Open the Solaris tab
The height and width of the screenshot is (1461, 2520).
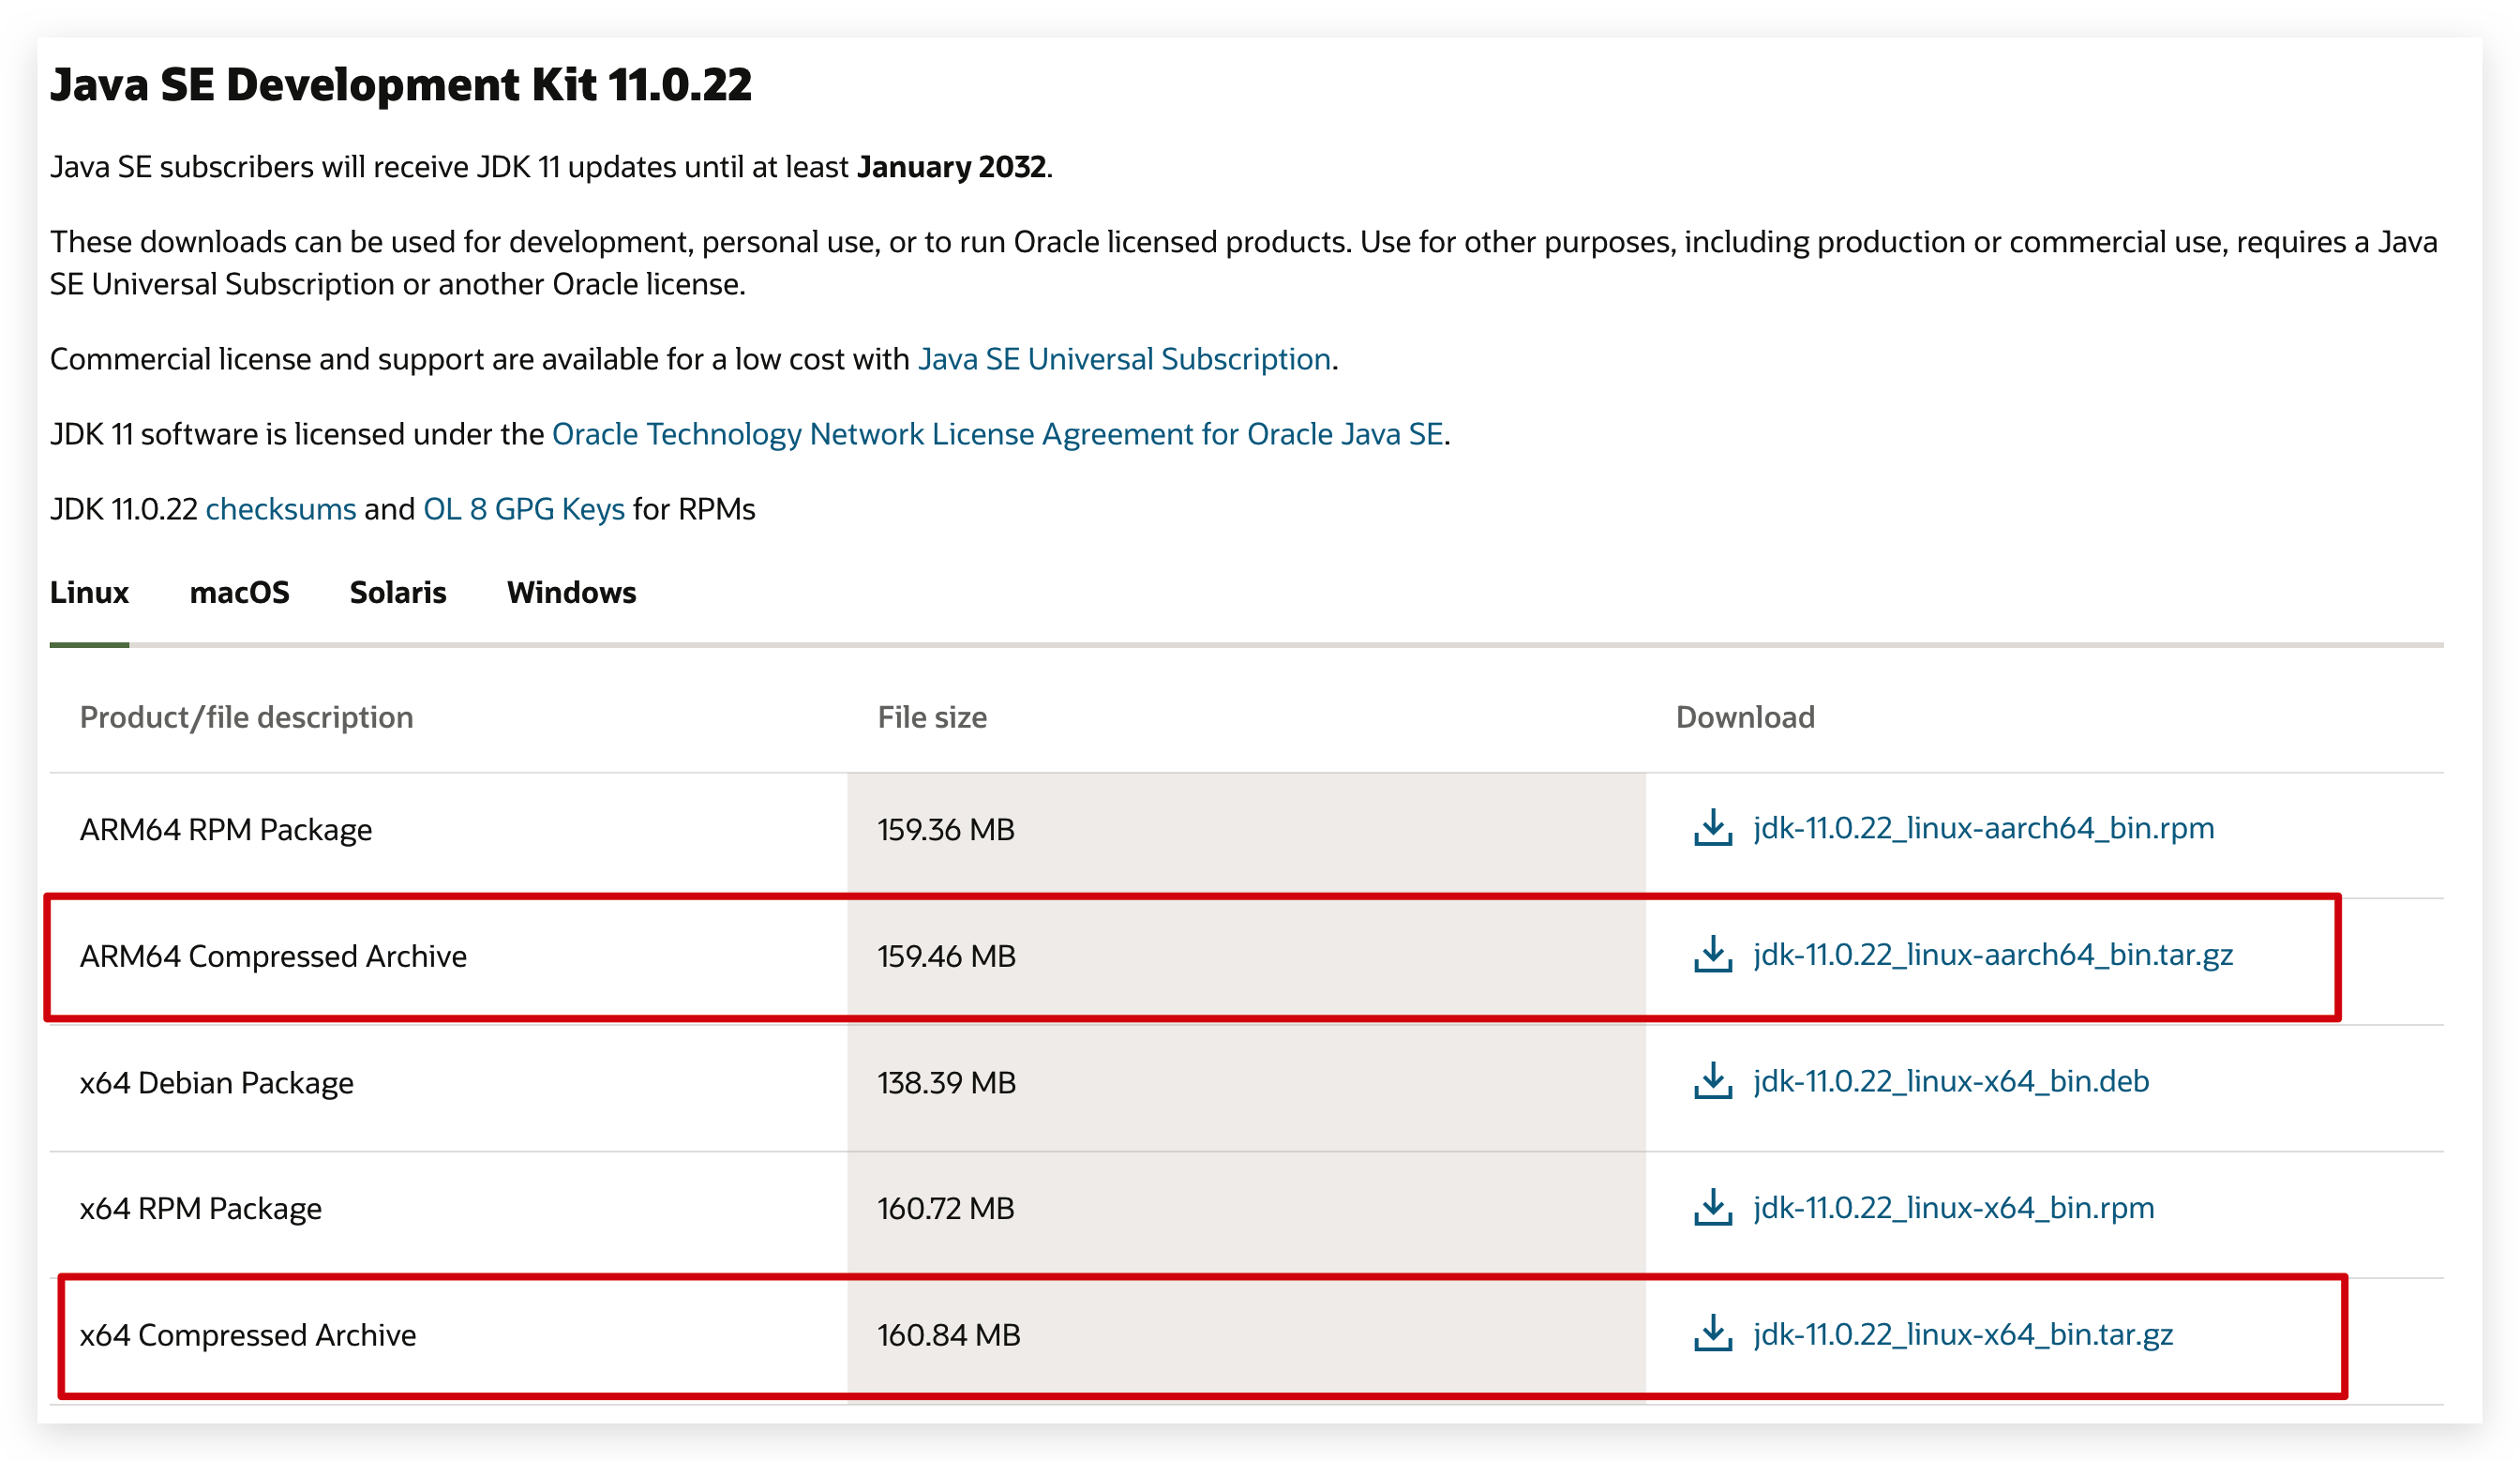click(x=397, y=592)
